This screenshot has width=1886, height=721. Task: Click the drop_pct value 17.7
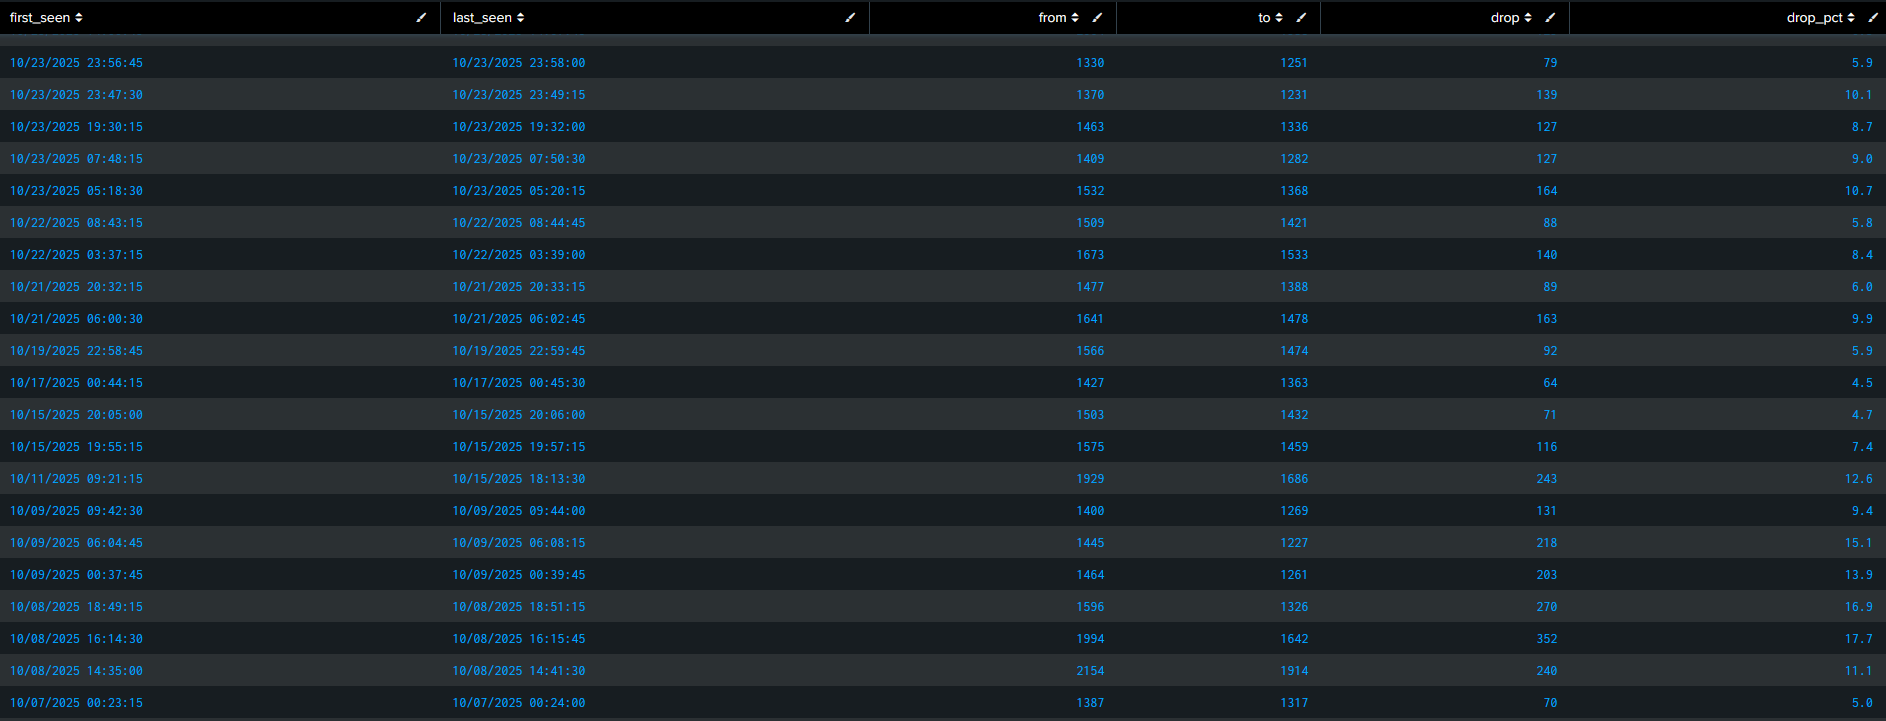(1858, 639)
